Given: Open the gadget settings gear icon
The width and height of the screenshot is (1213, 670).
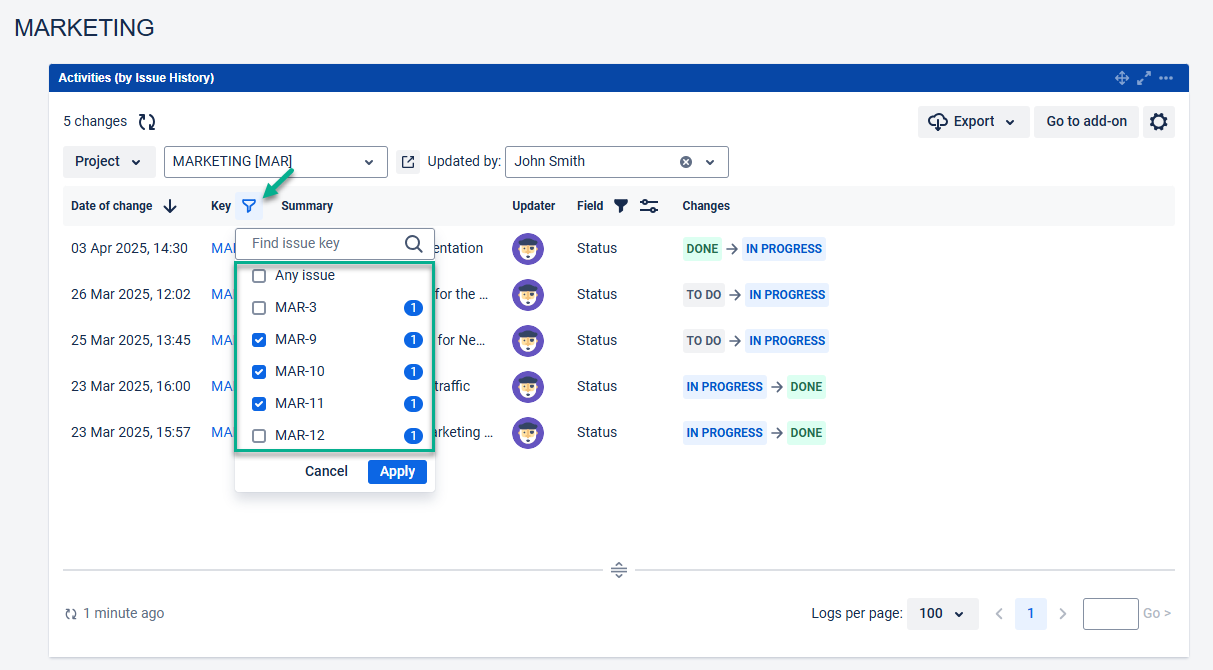Looking at the screenshot, I should pos(1158,122).
